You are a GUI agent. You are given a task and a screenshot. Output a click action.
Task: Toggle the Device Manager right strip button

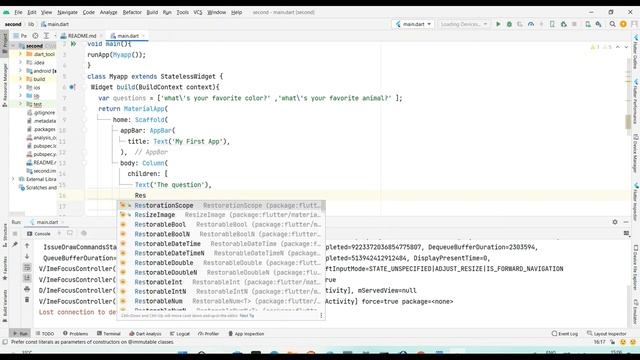(x=636, y=153)
